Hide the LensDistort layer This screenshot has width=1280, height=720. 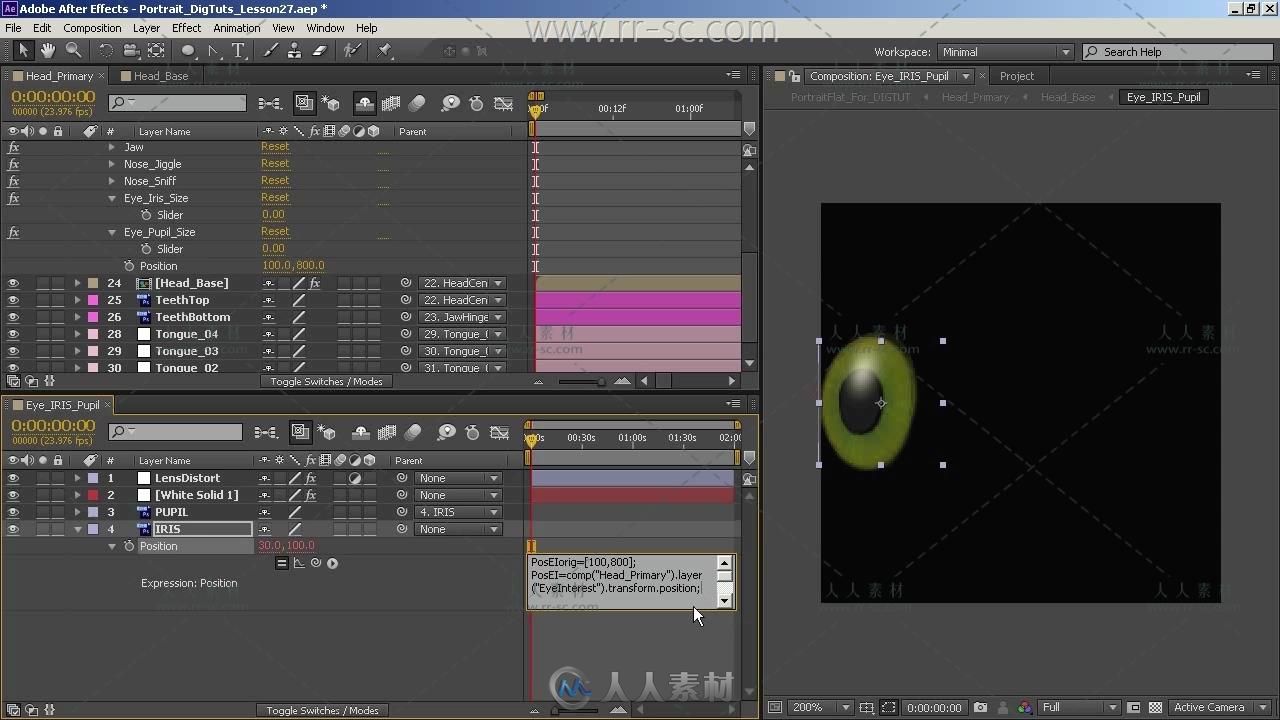[13, 478]
